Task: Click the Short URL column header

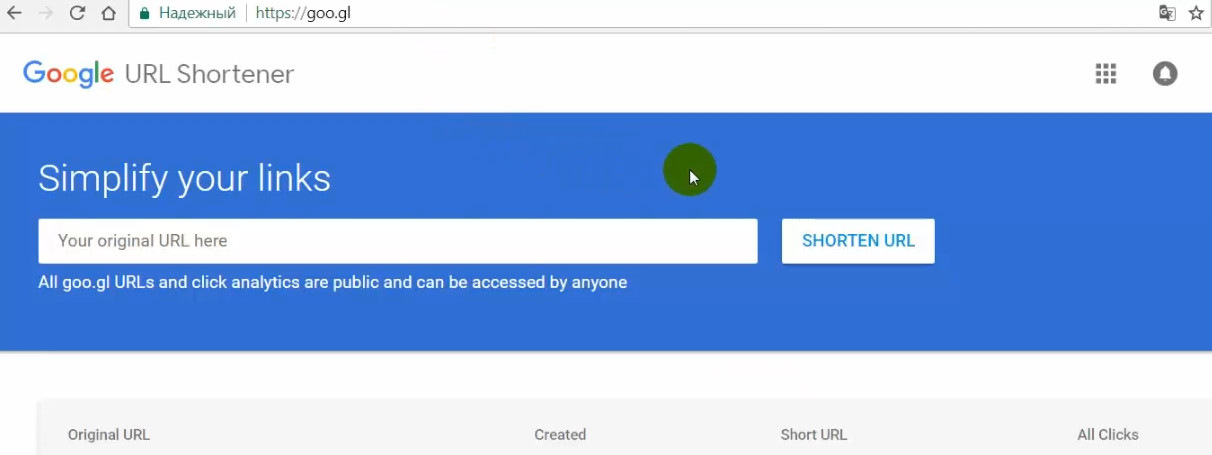Action: (814, 435)
